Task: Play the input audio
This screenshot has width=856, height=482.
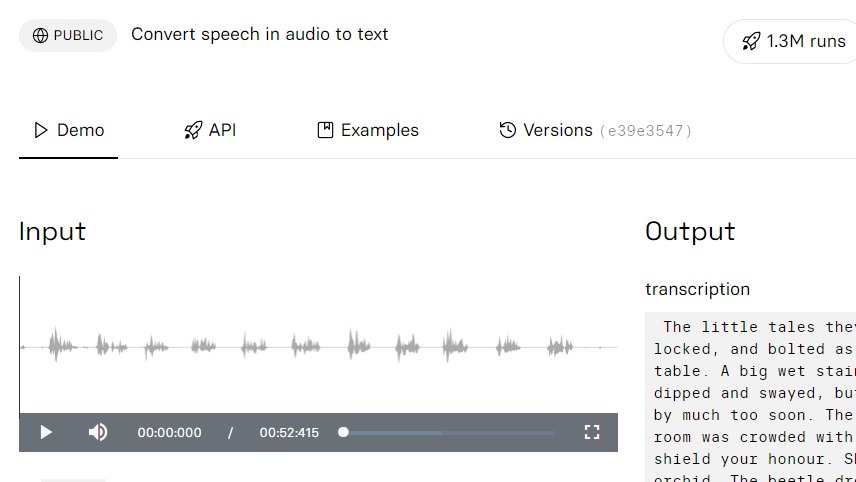Action: (46, 432)
